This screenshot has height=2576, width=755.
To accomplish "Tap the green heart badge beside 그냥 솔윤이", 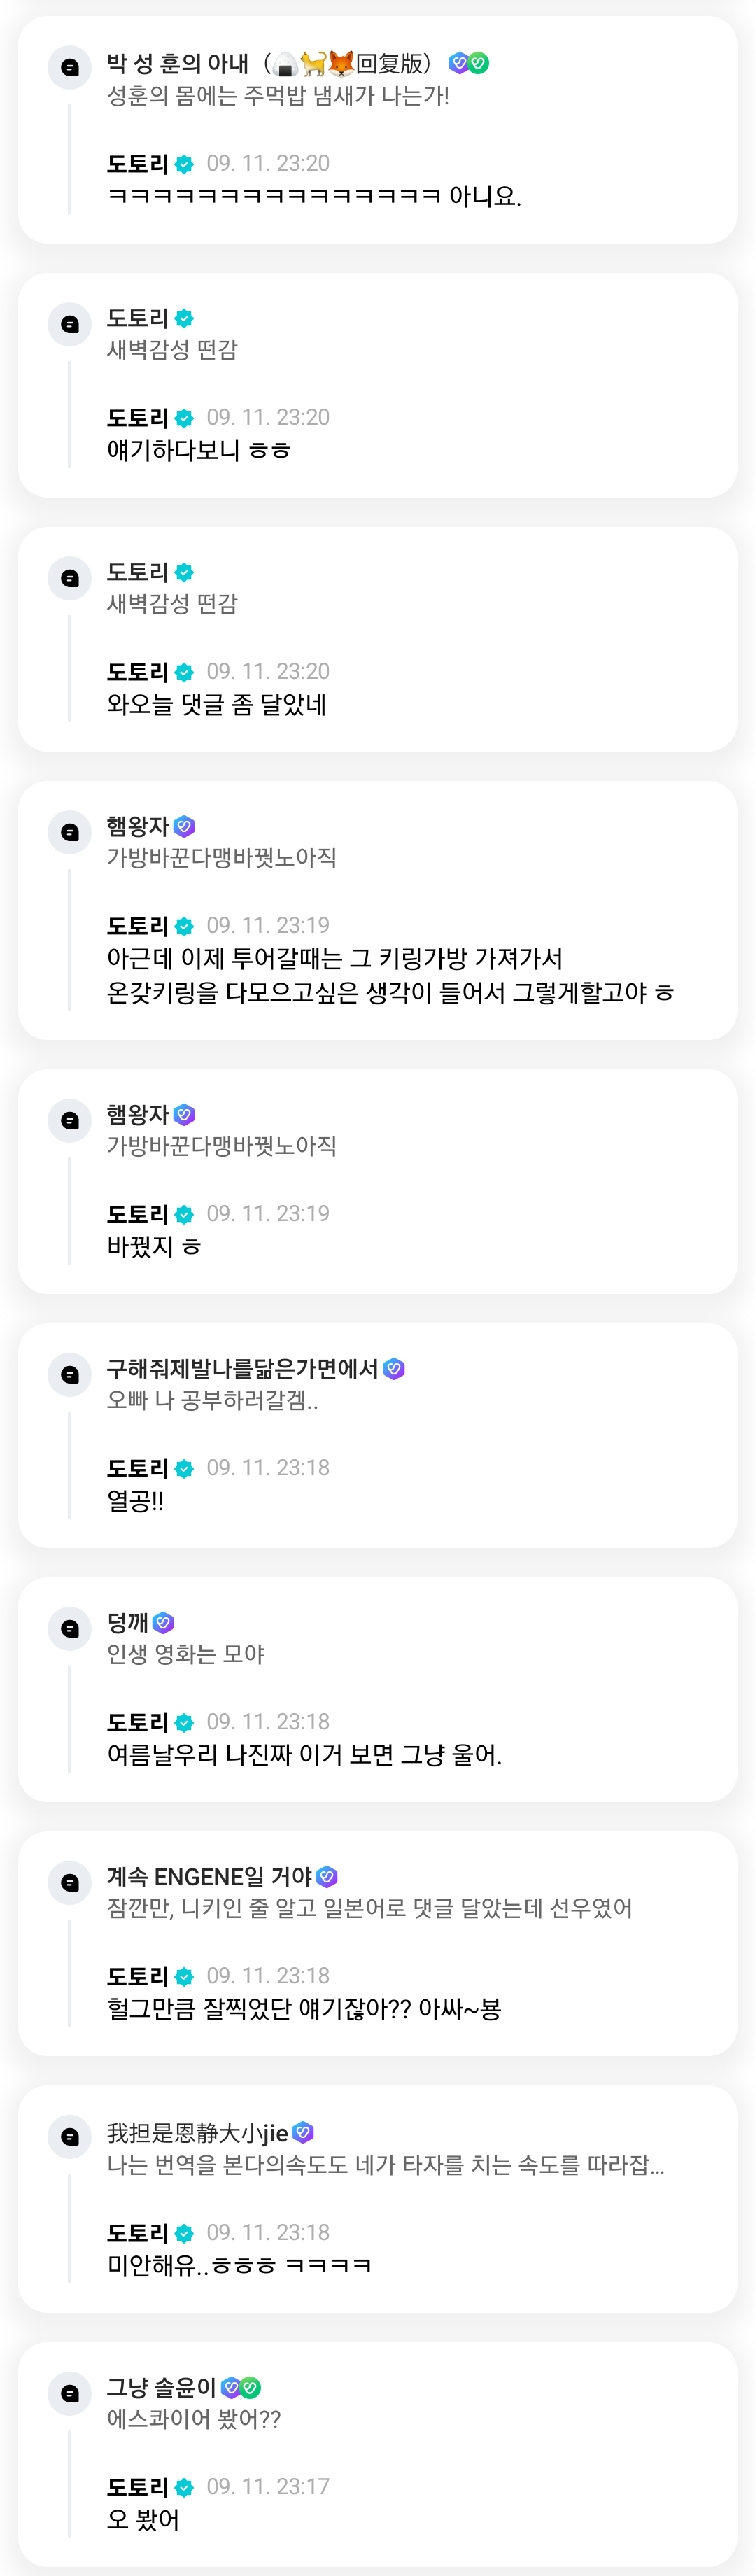I will [251, 2387].
